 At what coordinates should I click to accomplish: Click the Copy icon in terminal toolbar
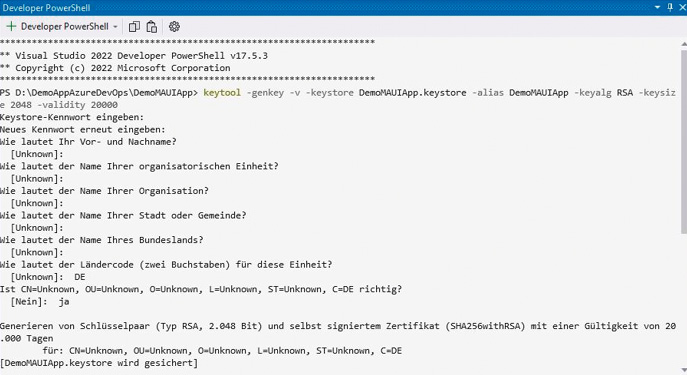[134, 27]
